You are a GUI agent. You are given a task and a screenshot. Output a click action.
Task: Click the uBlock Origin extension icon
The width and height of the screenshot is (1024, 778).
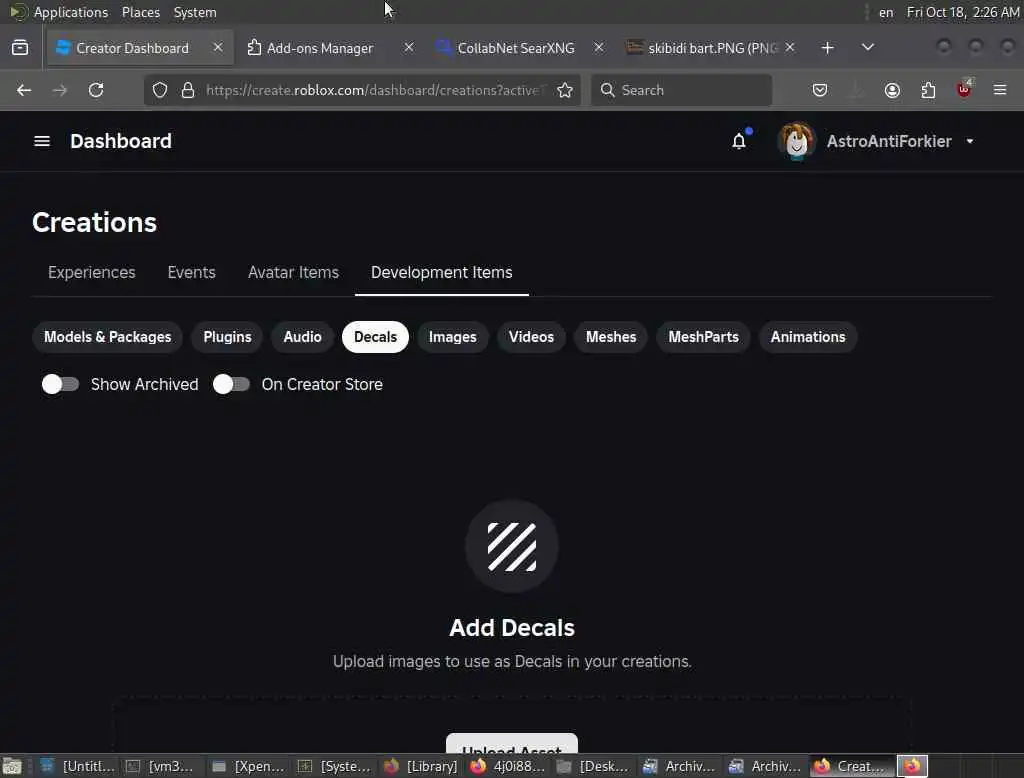(964, 89)
